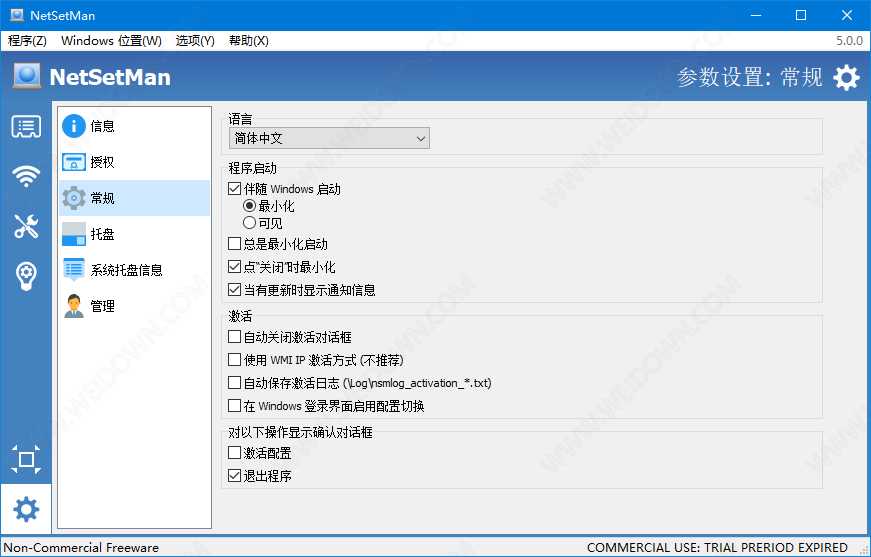
Task: Select the 系统托盘信息 settings category
Action: (134, 270)
